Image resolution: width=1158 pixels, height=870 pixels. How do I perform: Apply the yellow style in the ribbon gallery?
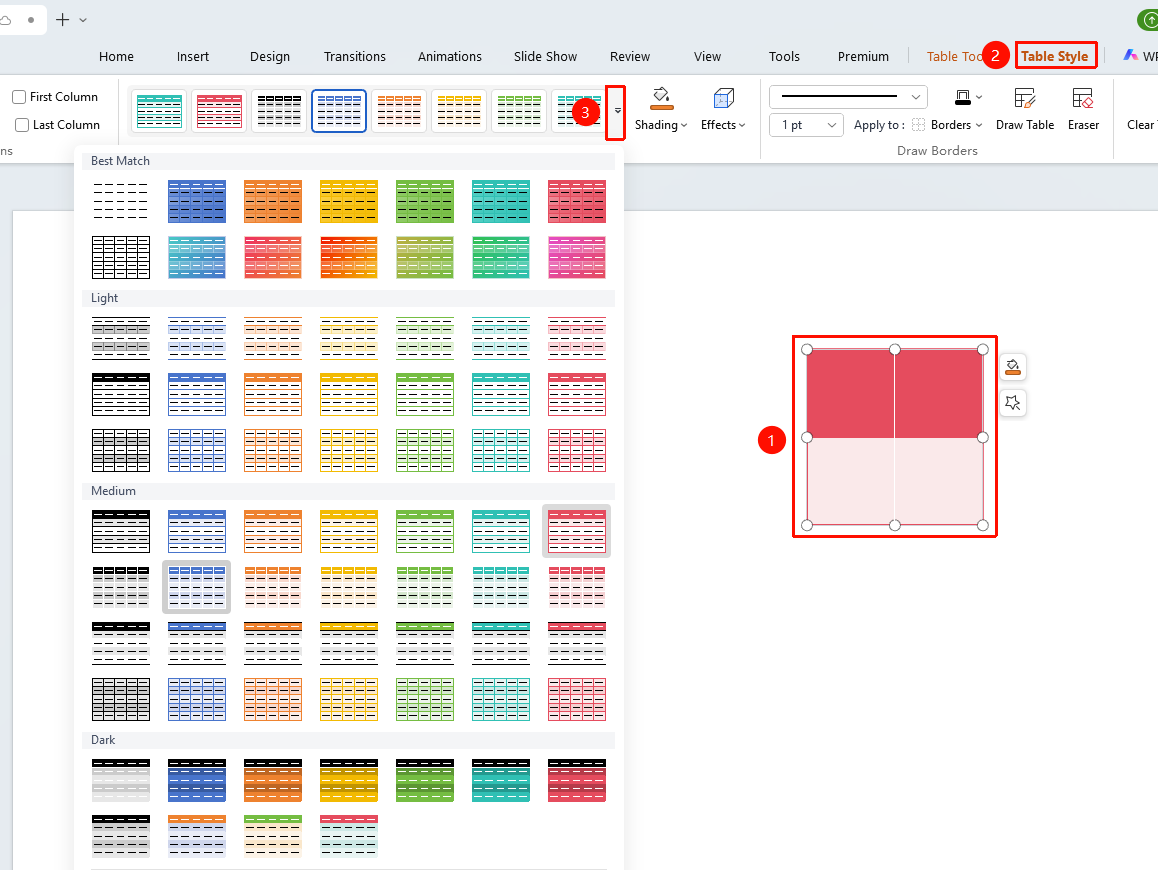click(x=459, y=111)
